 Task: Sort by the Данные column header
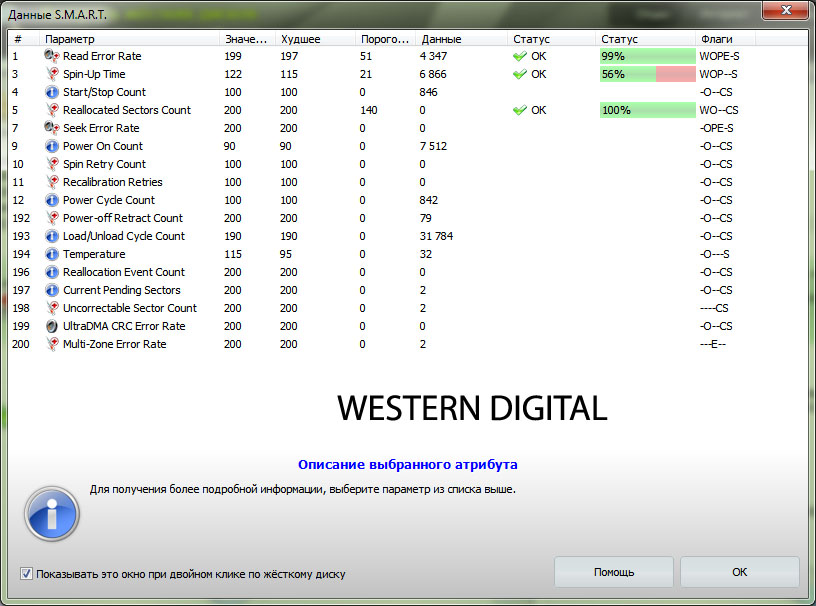pos(462,39)
